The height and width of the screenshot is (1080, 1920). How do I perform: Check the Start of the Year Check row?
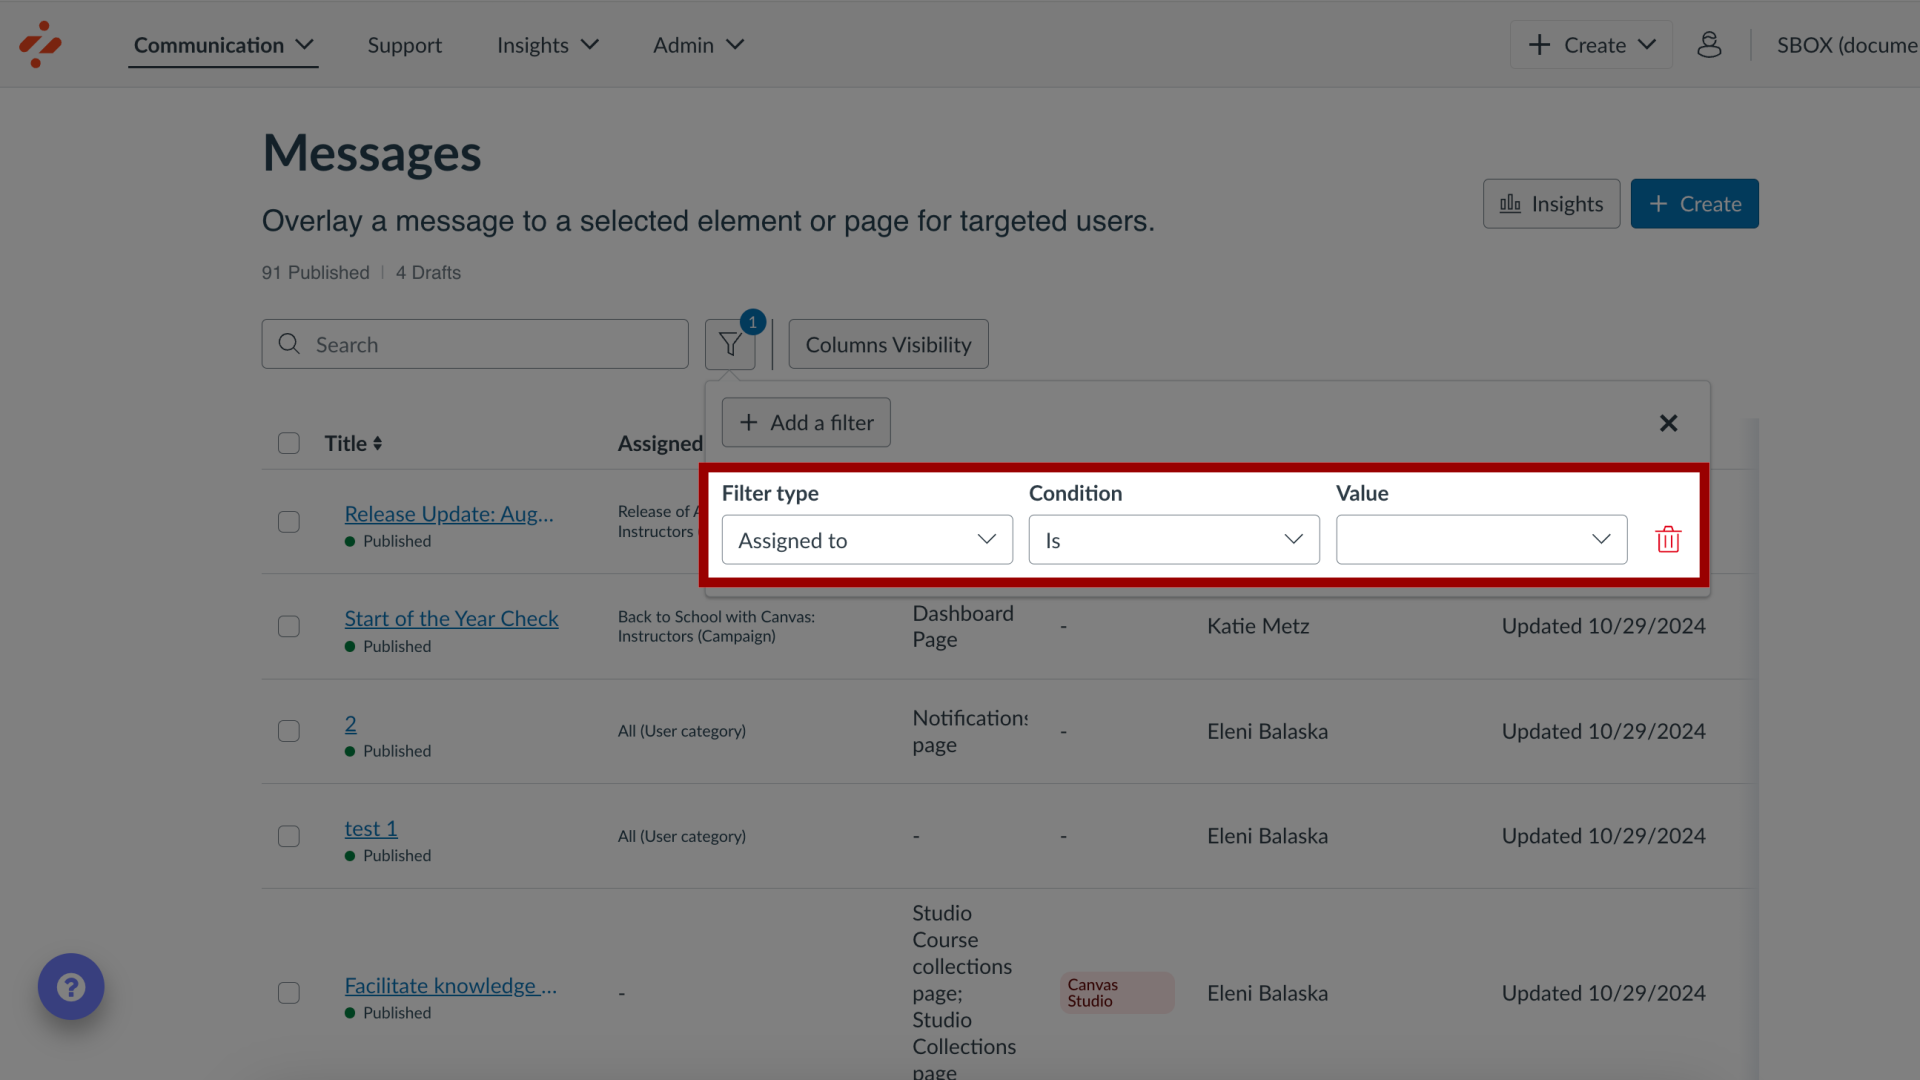[x=289, y=627]
